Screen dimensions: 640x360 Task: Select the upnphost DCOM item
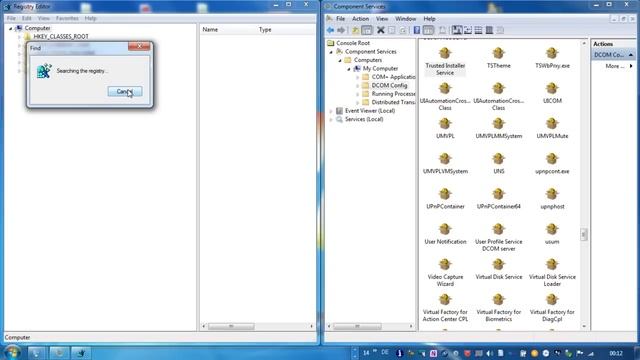[x=552, y=199]
